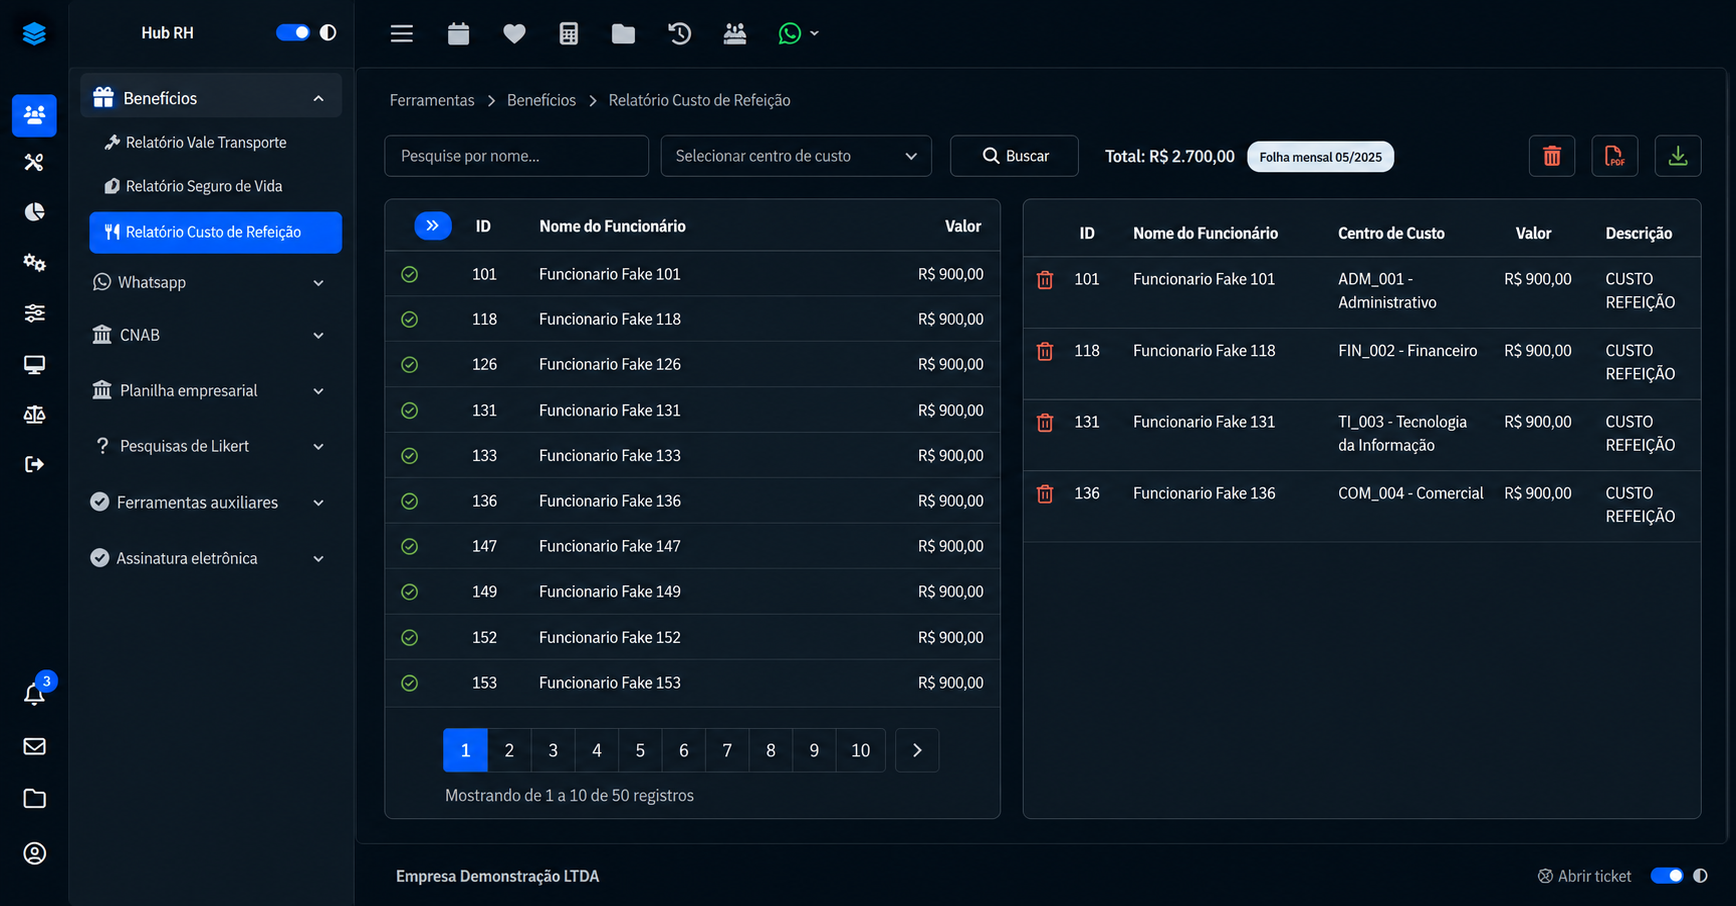Click next page arrow in pagination
1736x906 pixels.
(x=917, y=750)
